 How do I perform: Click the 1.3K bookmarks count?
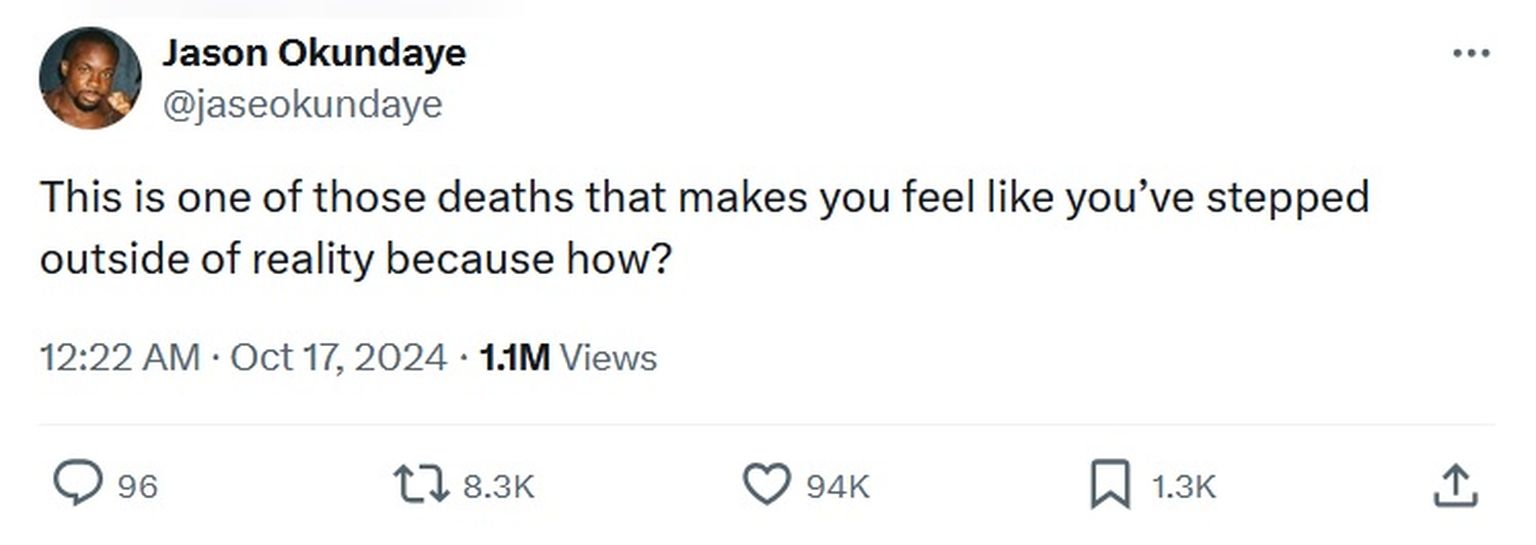point(1183,487)
